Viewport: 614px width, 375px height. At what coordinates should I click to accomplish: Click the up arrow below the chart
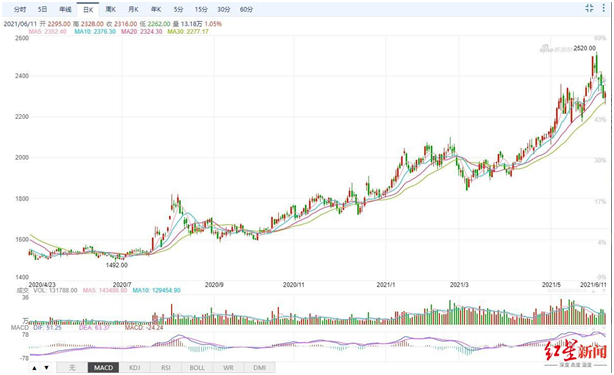(34, 368)
